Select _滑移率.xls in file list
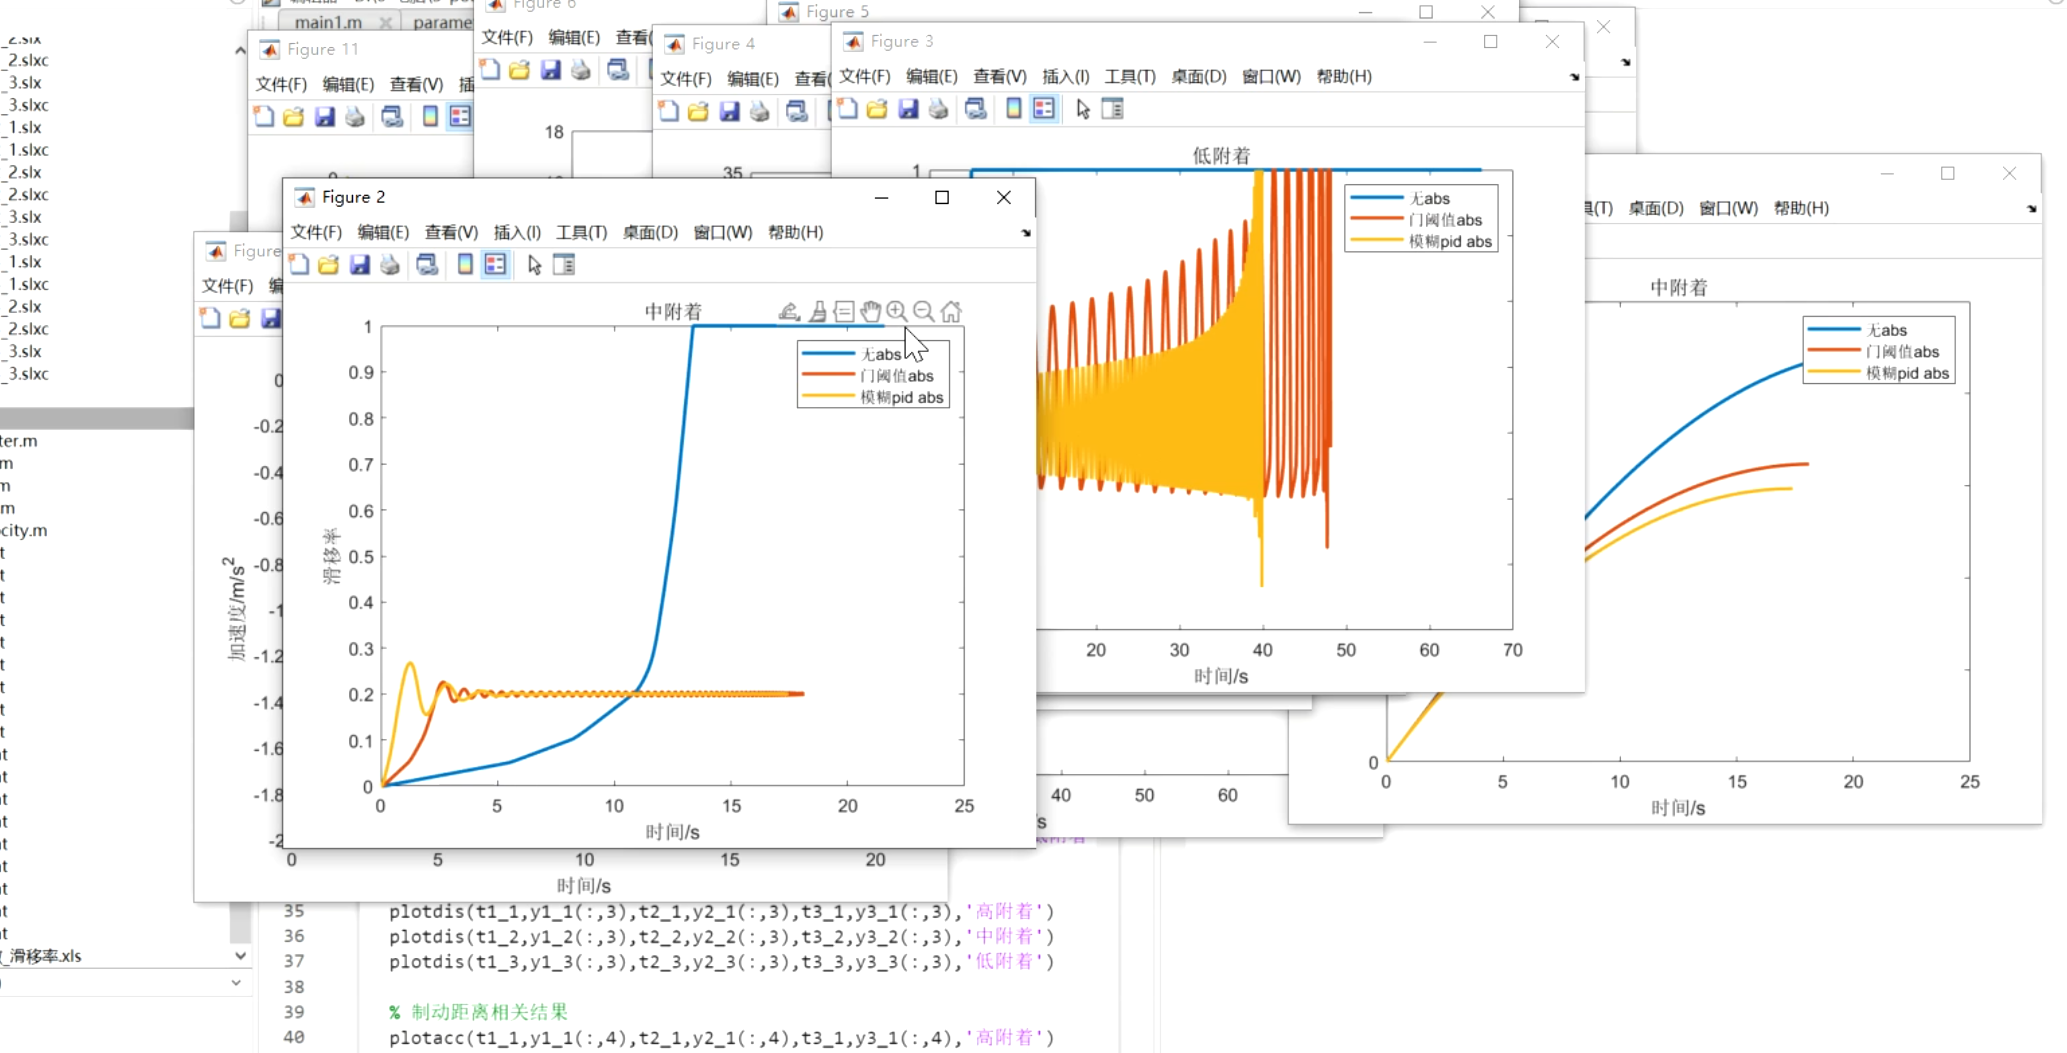 (x=42, y=956)
